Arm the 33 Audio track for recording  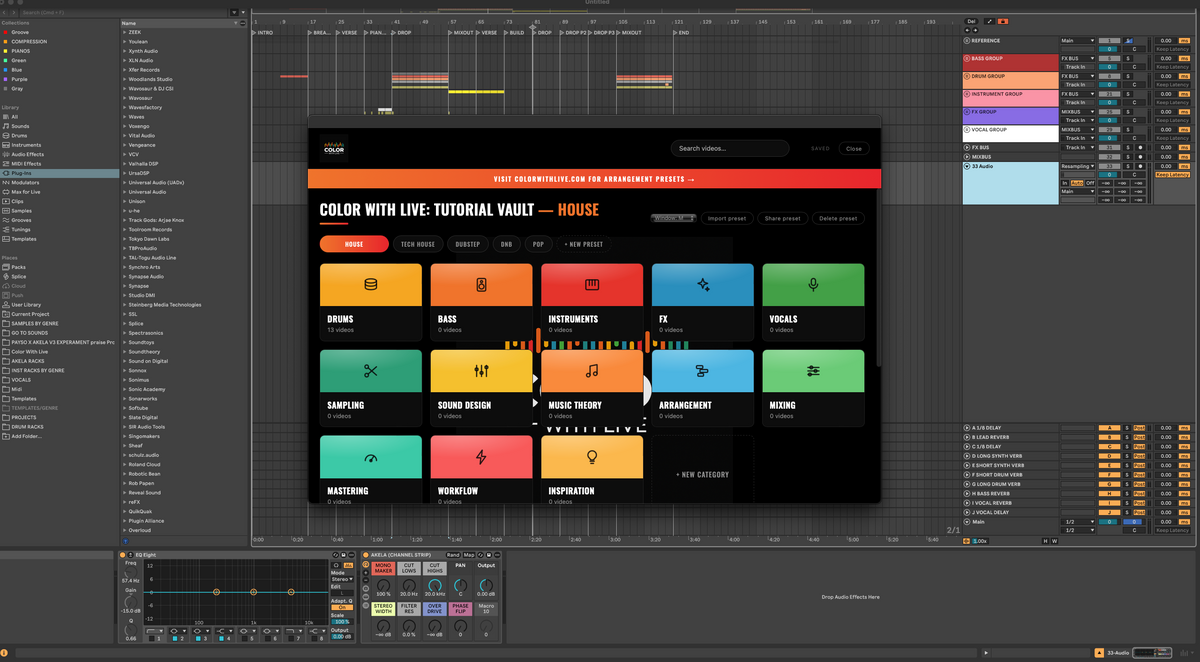pos(1140,166)
